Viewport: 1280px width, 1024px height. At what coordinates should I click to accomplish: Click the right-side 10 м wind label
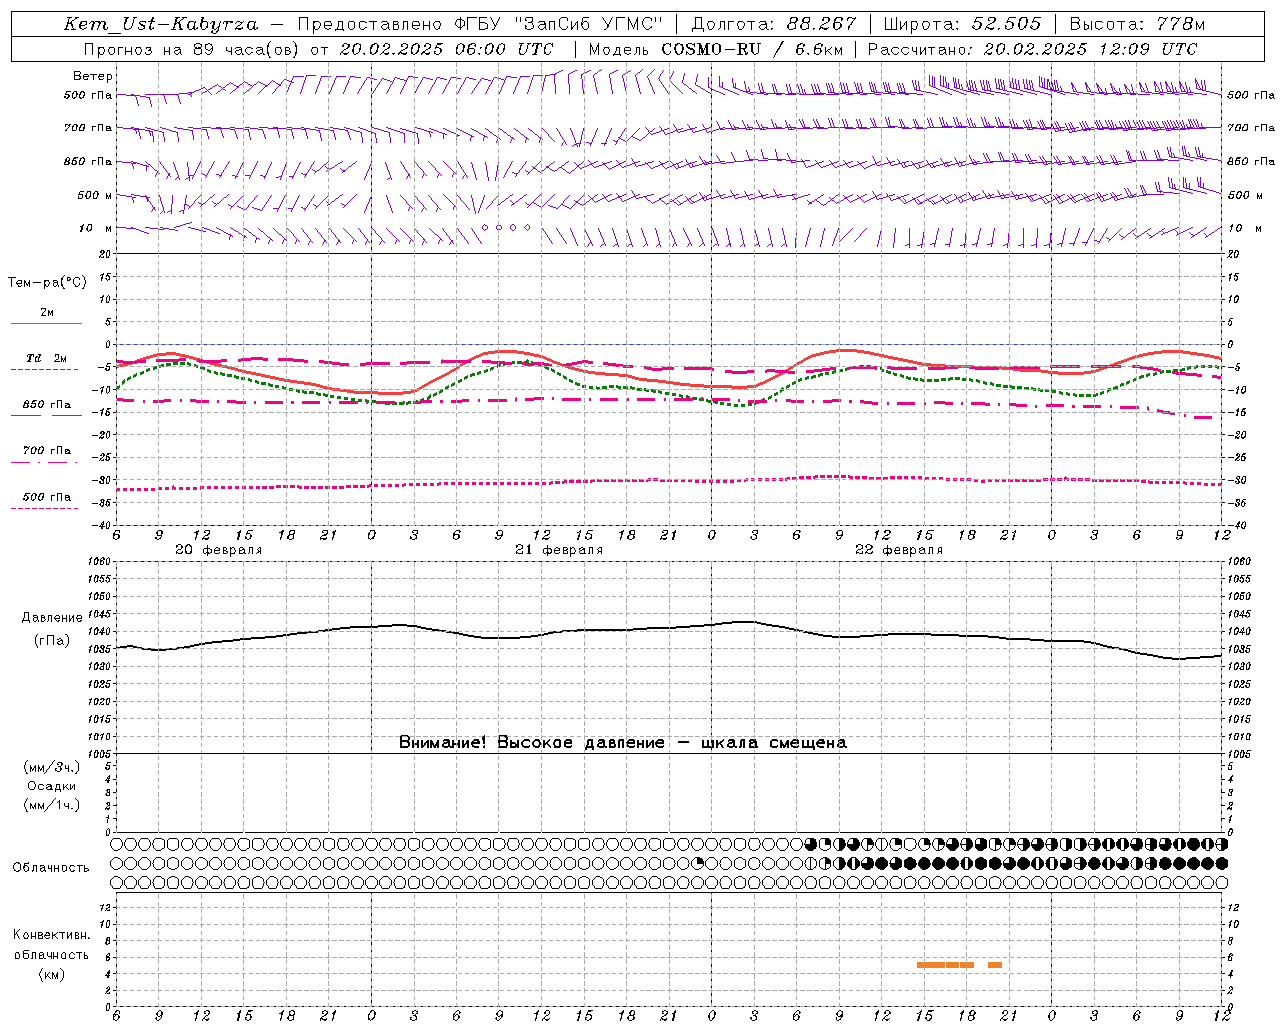click(1243, 228)
